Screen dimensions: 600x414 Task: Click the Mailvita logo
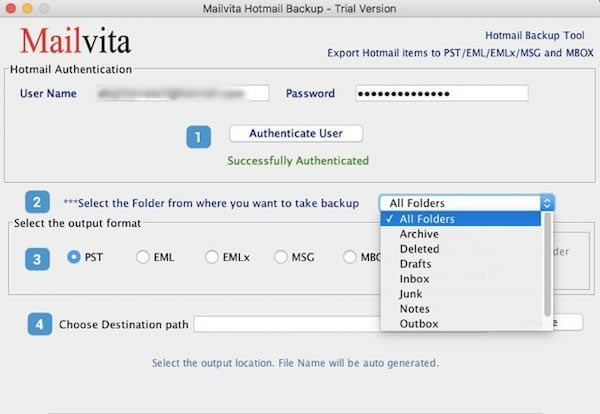tap(75, 42)
